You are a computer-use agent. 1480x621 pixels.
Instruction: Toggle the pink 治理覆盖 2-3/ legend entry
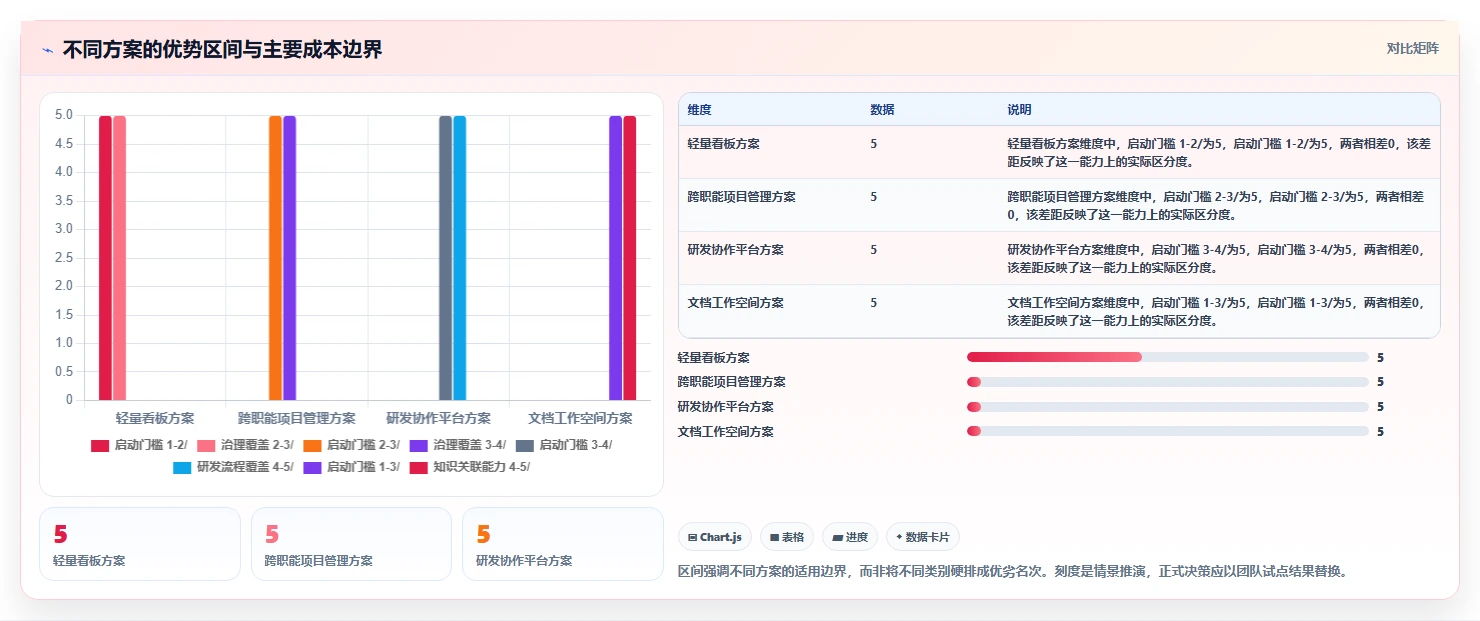(245, 445)
